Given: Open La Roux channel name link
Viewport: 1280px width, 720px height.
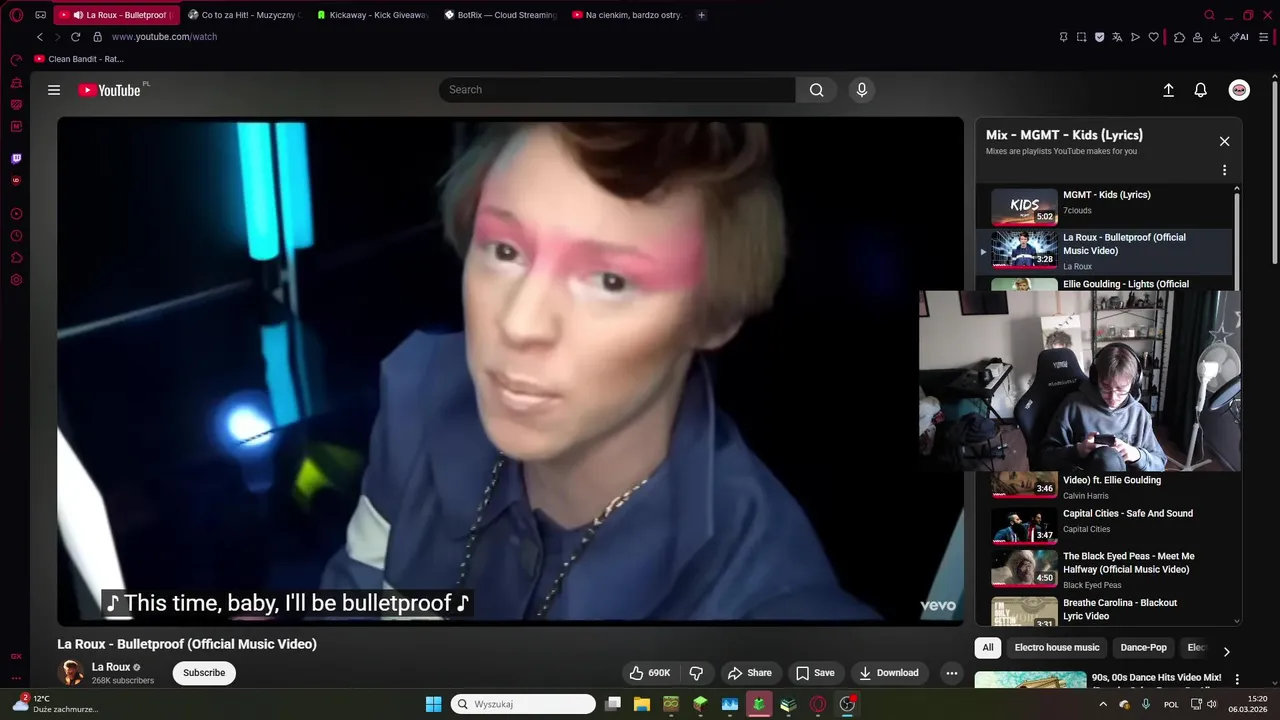Looking at the screenshot, I should click(111, 667).
